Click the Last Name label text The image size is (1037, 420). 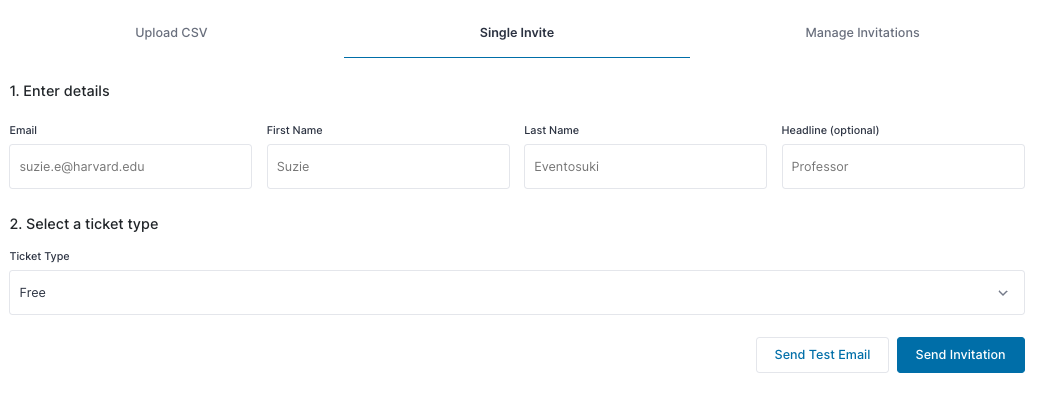[552, 130]
